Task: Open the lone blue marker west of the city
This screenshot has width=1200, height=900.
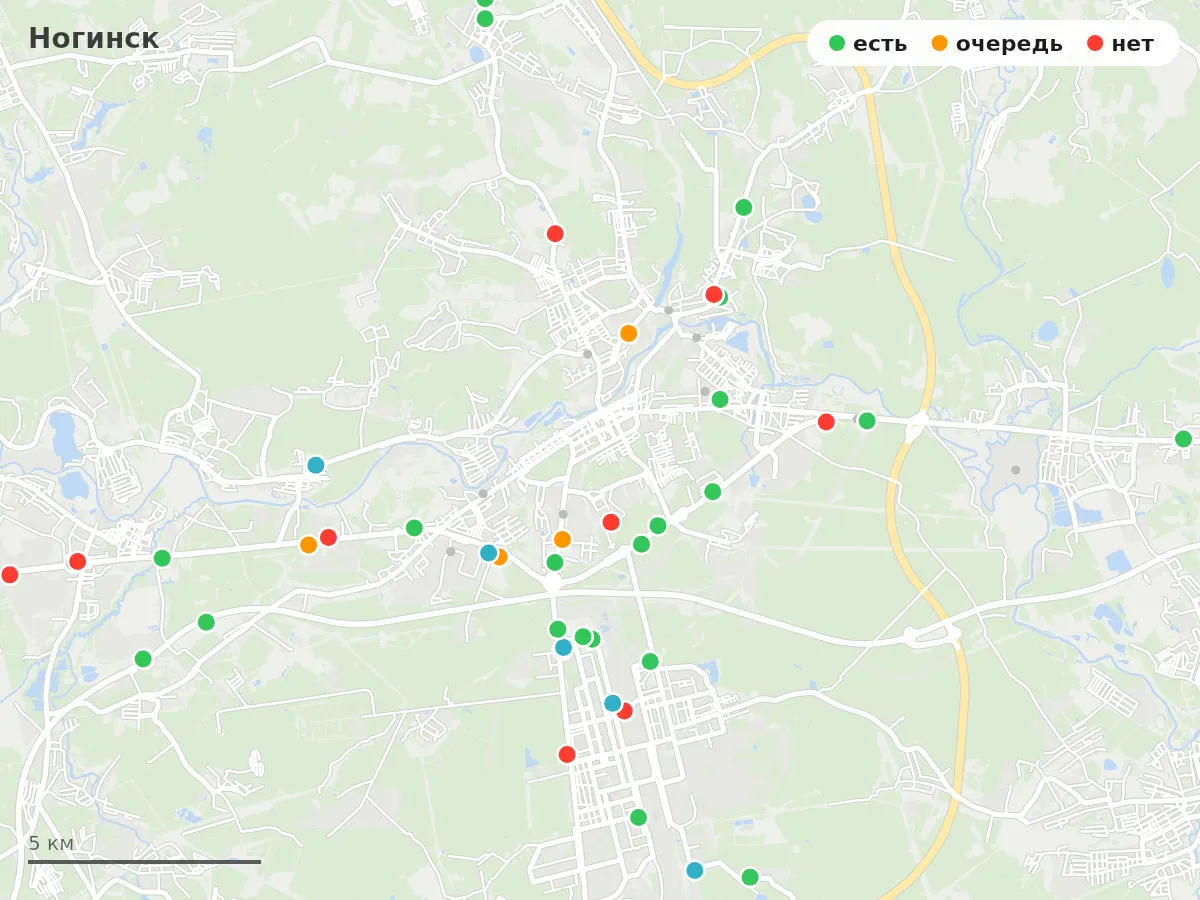Action: (316, 465)
